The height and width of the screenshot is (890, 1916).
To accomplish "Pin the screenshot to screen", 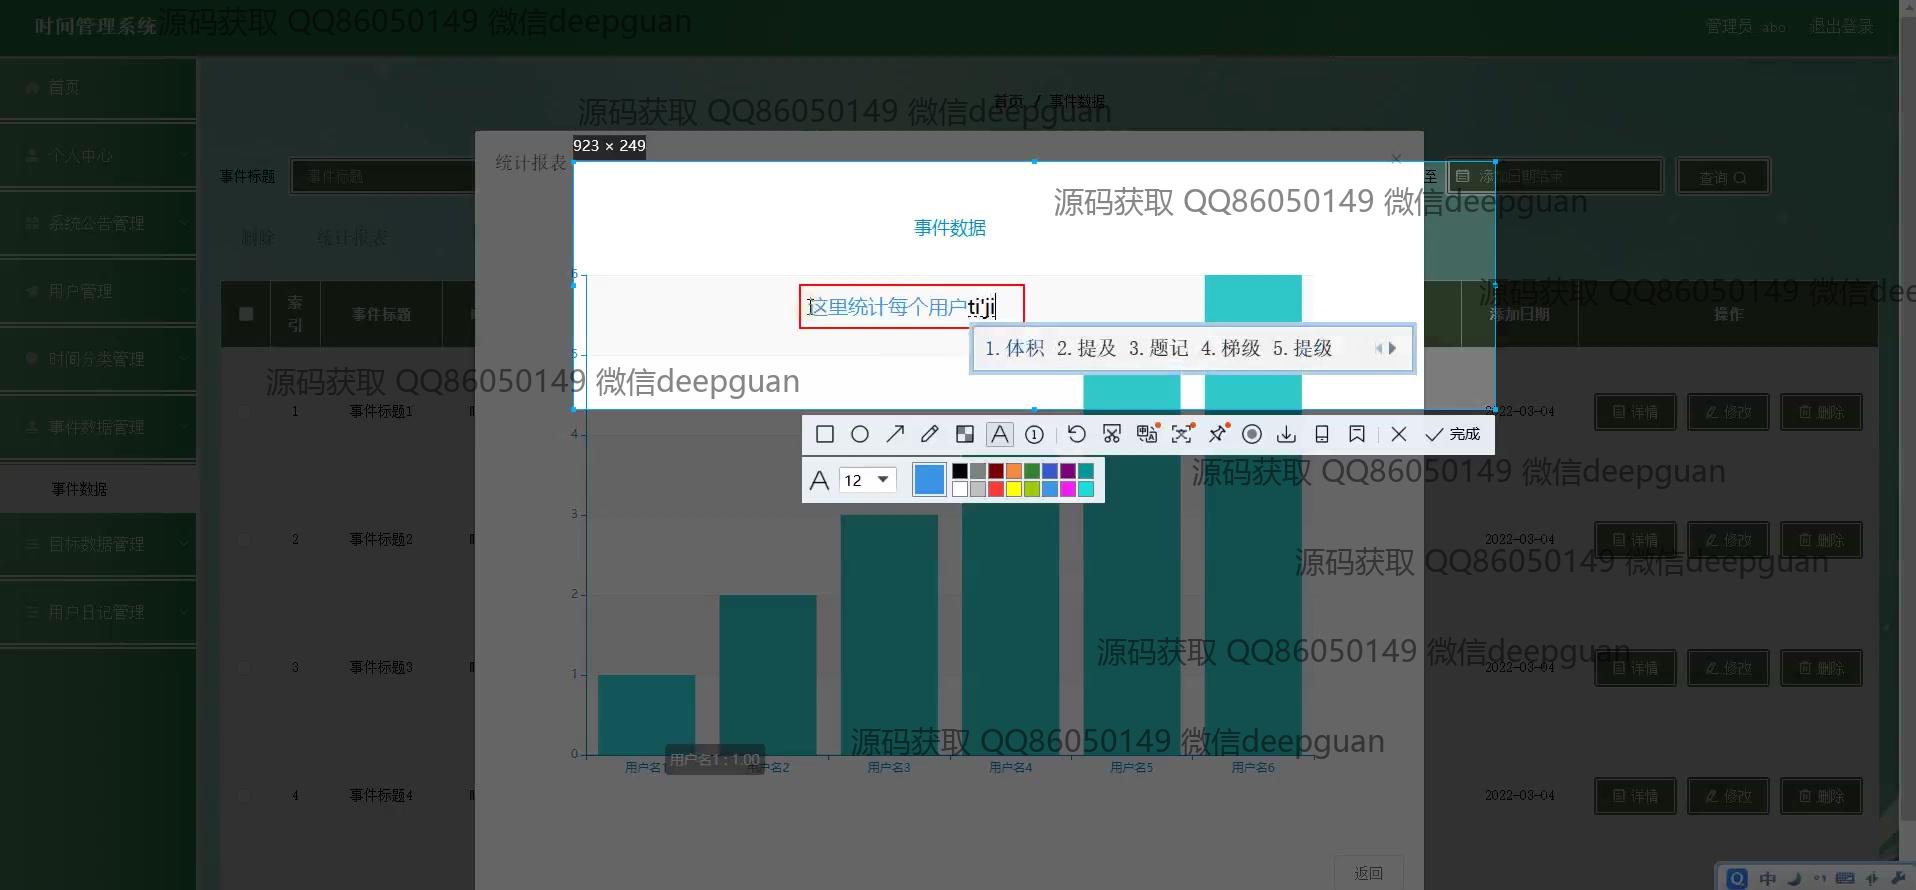I will pyautogui.click(x=1217, y=434).
